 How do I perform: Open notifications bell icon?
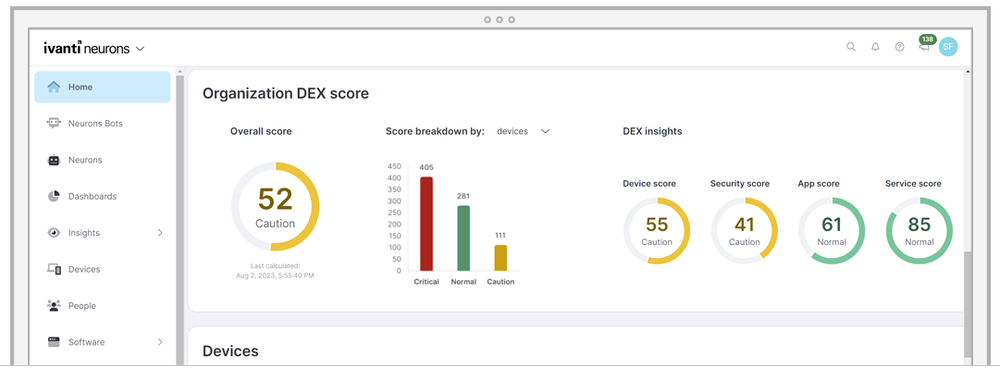coord(875,47)
